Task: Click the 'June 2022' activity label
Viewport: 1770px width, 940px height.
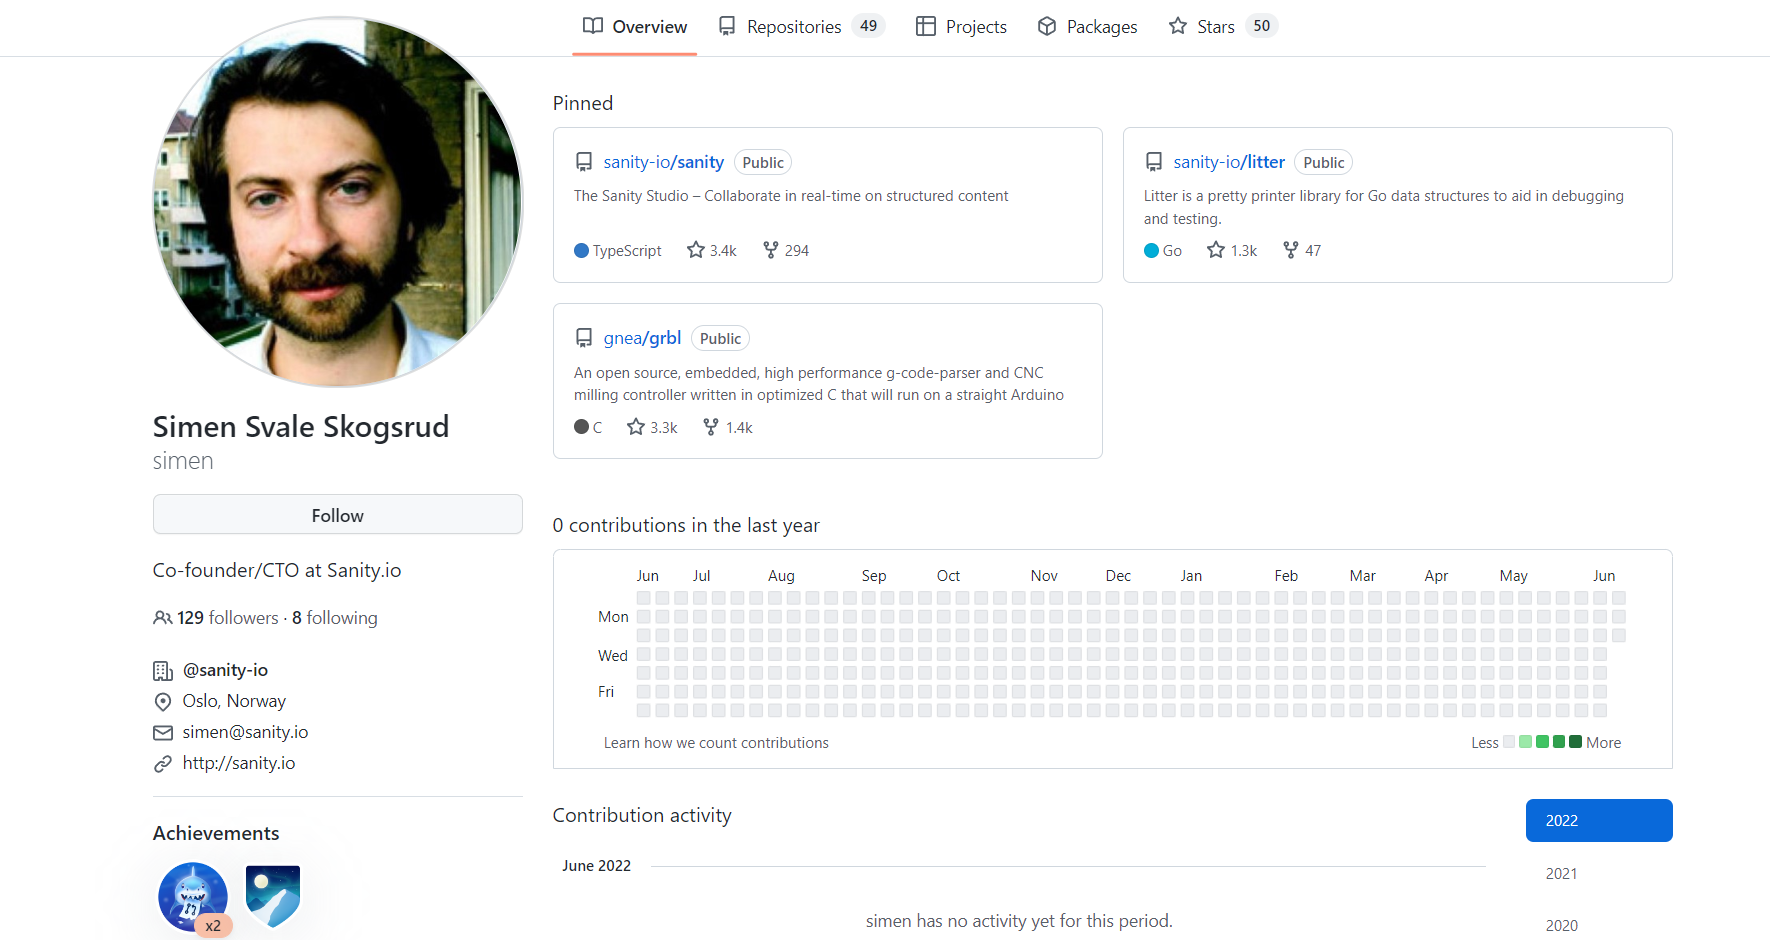Action: click(x=596, y=866)
